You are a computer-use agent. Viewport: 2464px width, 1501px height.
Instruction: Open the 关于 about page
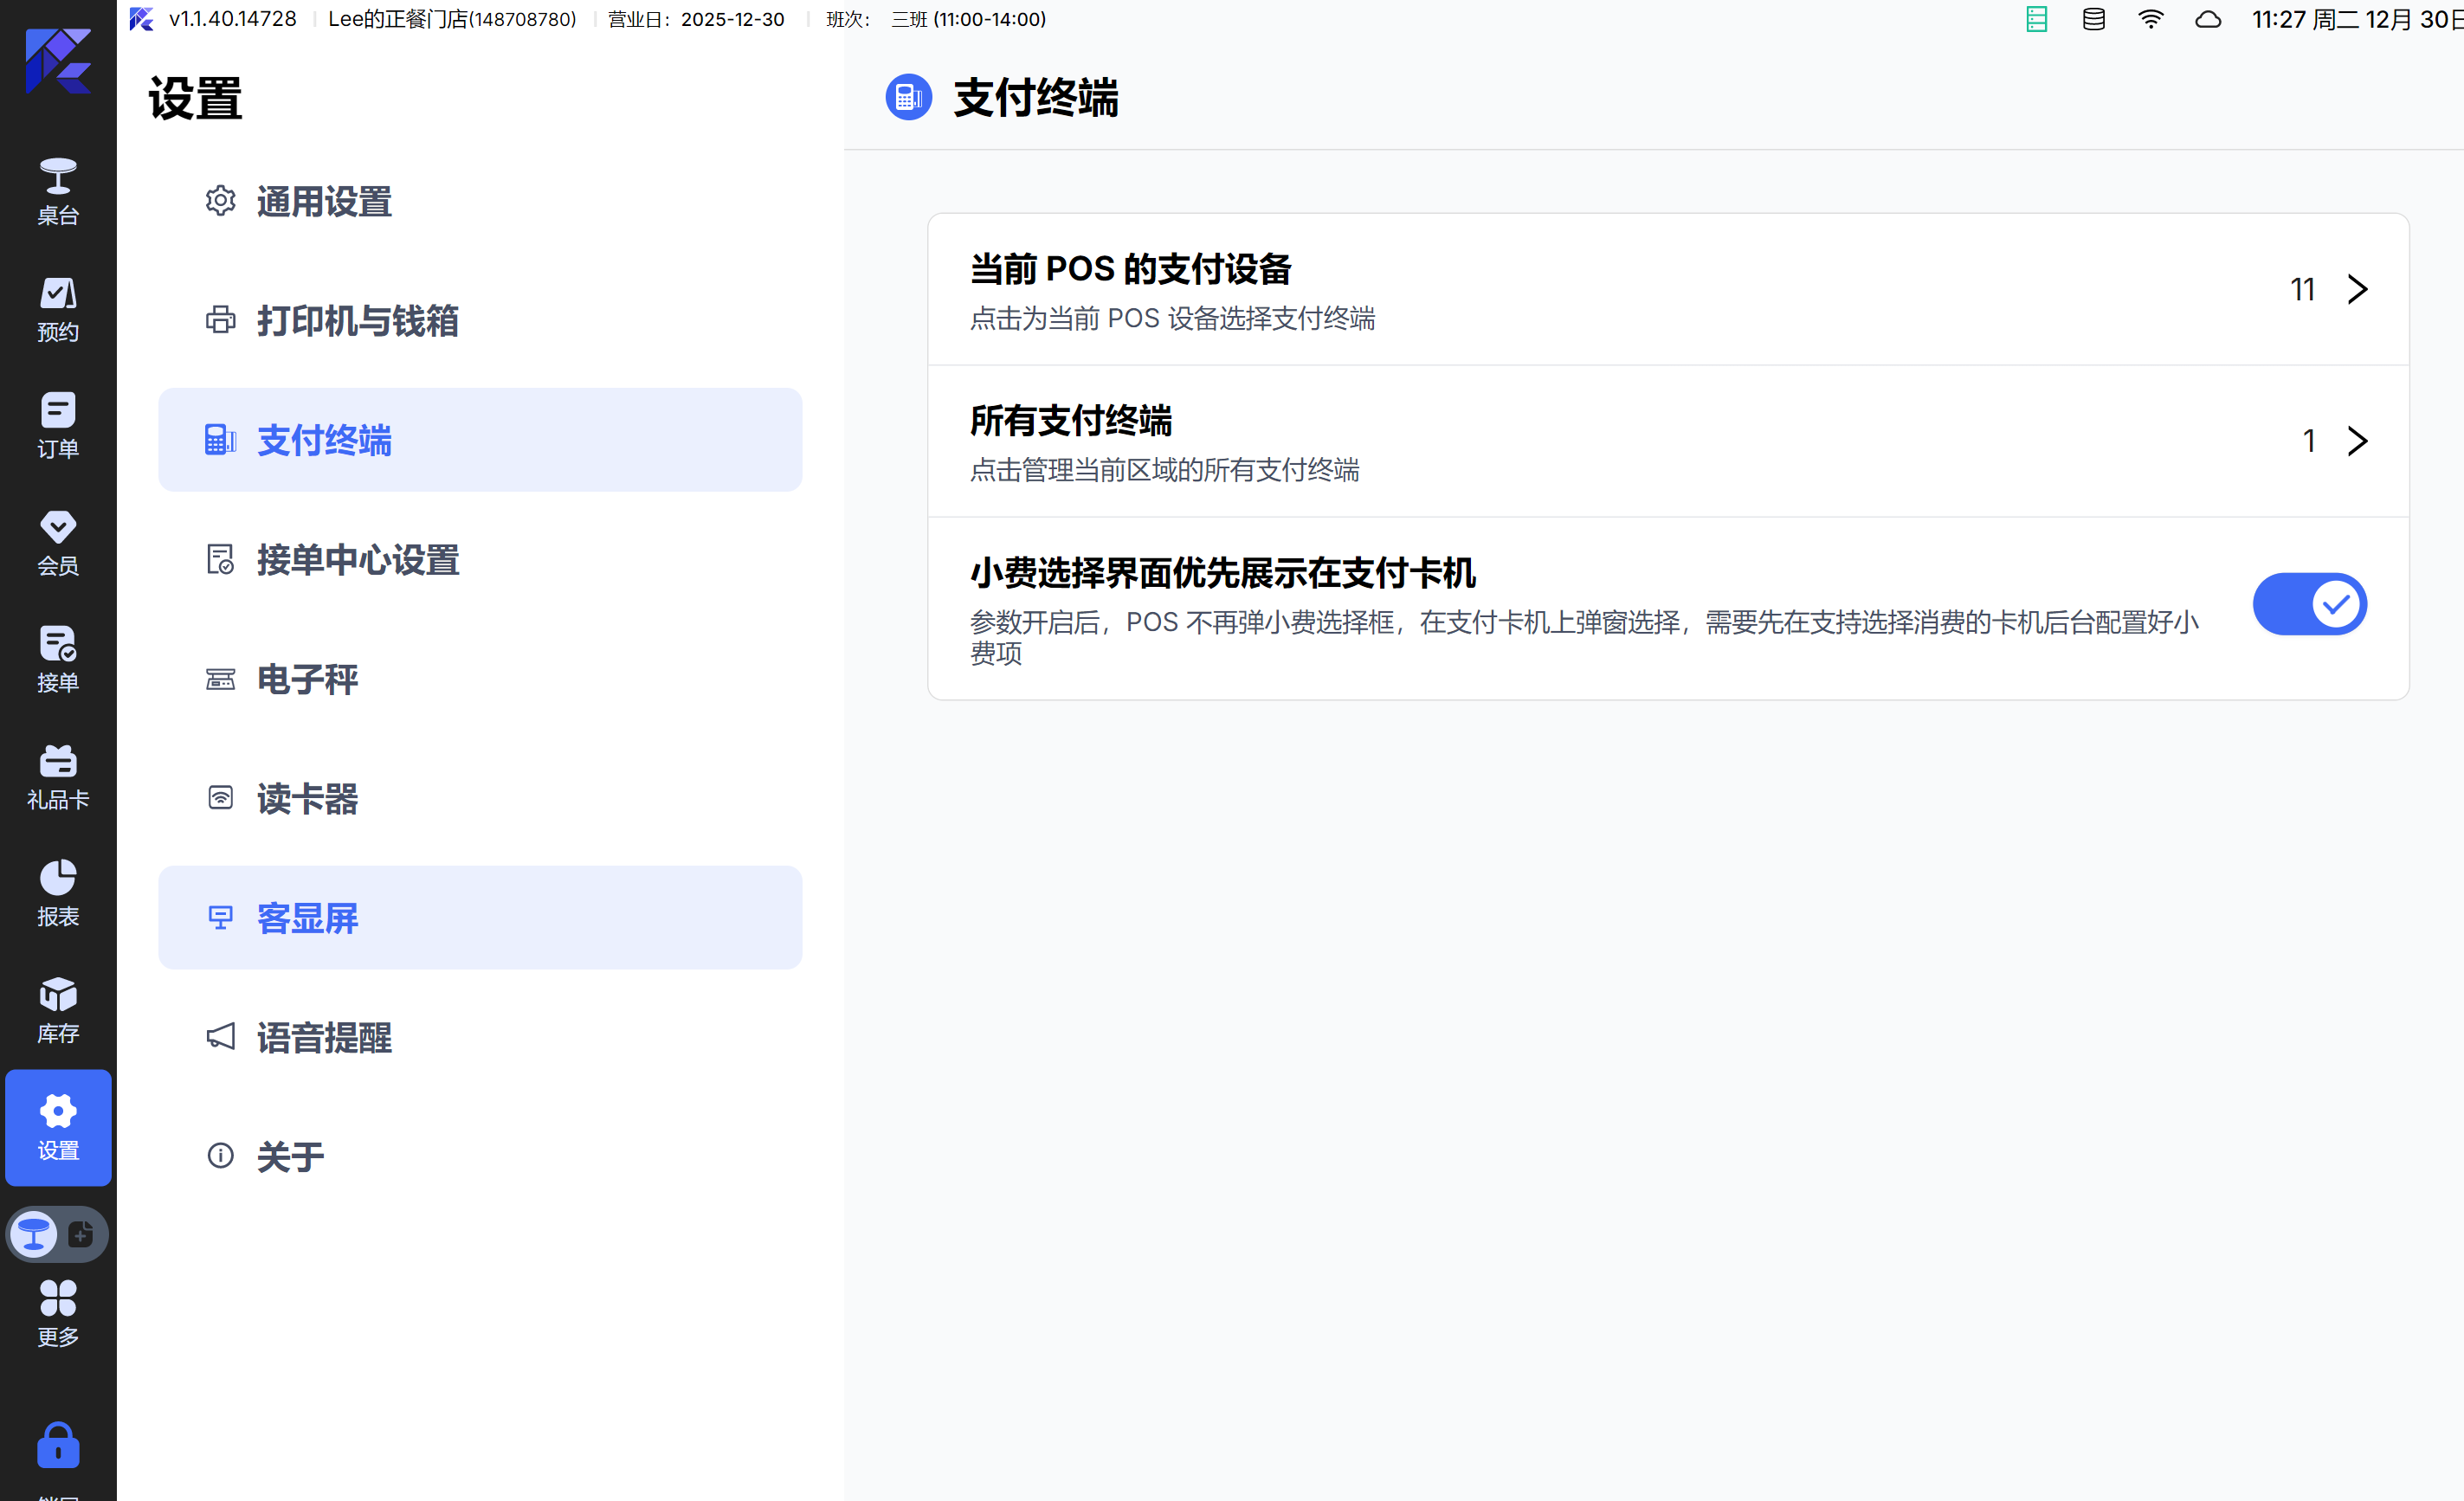point(290,1157)
